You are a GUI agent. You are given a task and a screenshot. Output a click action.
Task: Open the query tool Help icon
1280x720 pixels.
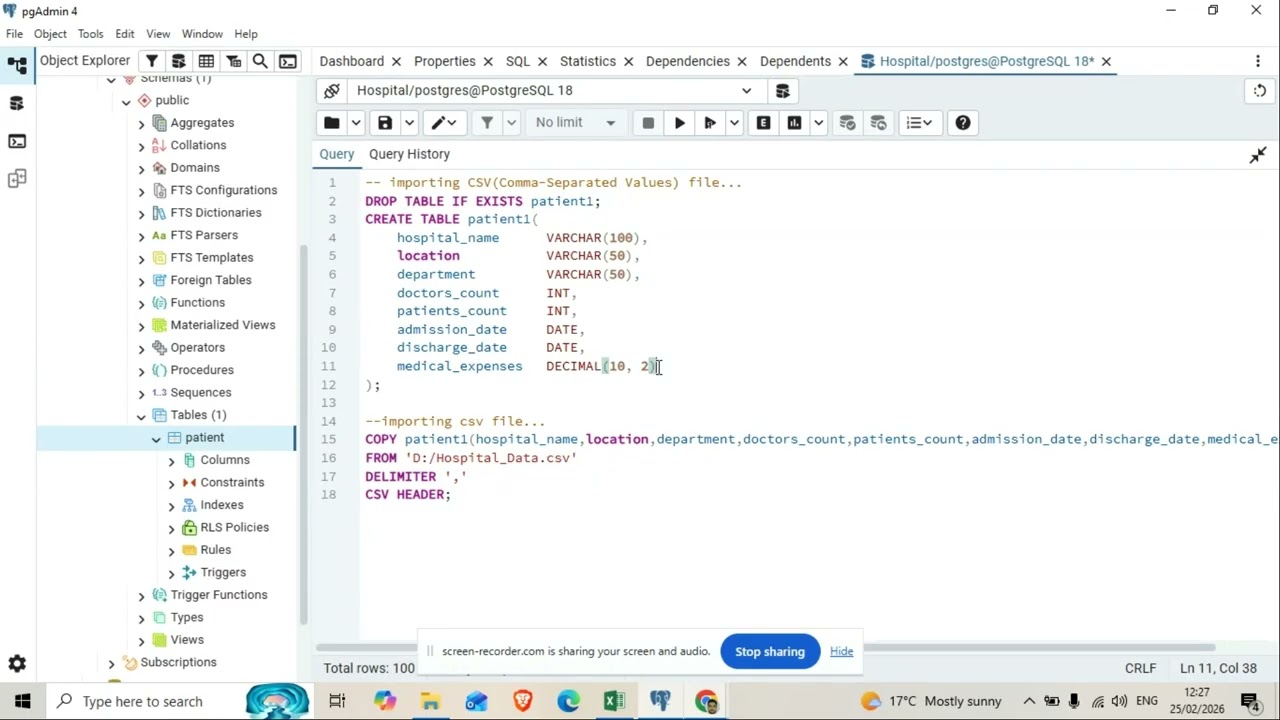[x=963, y=123]
